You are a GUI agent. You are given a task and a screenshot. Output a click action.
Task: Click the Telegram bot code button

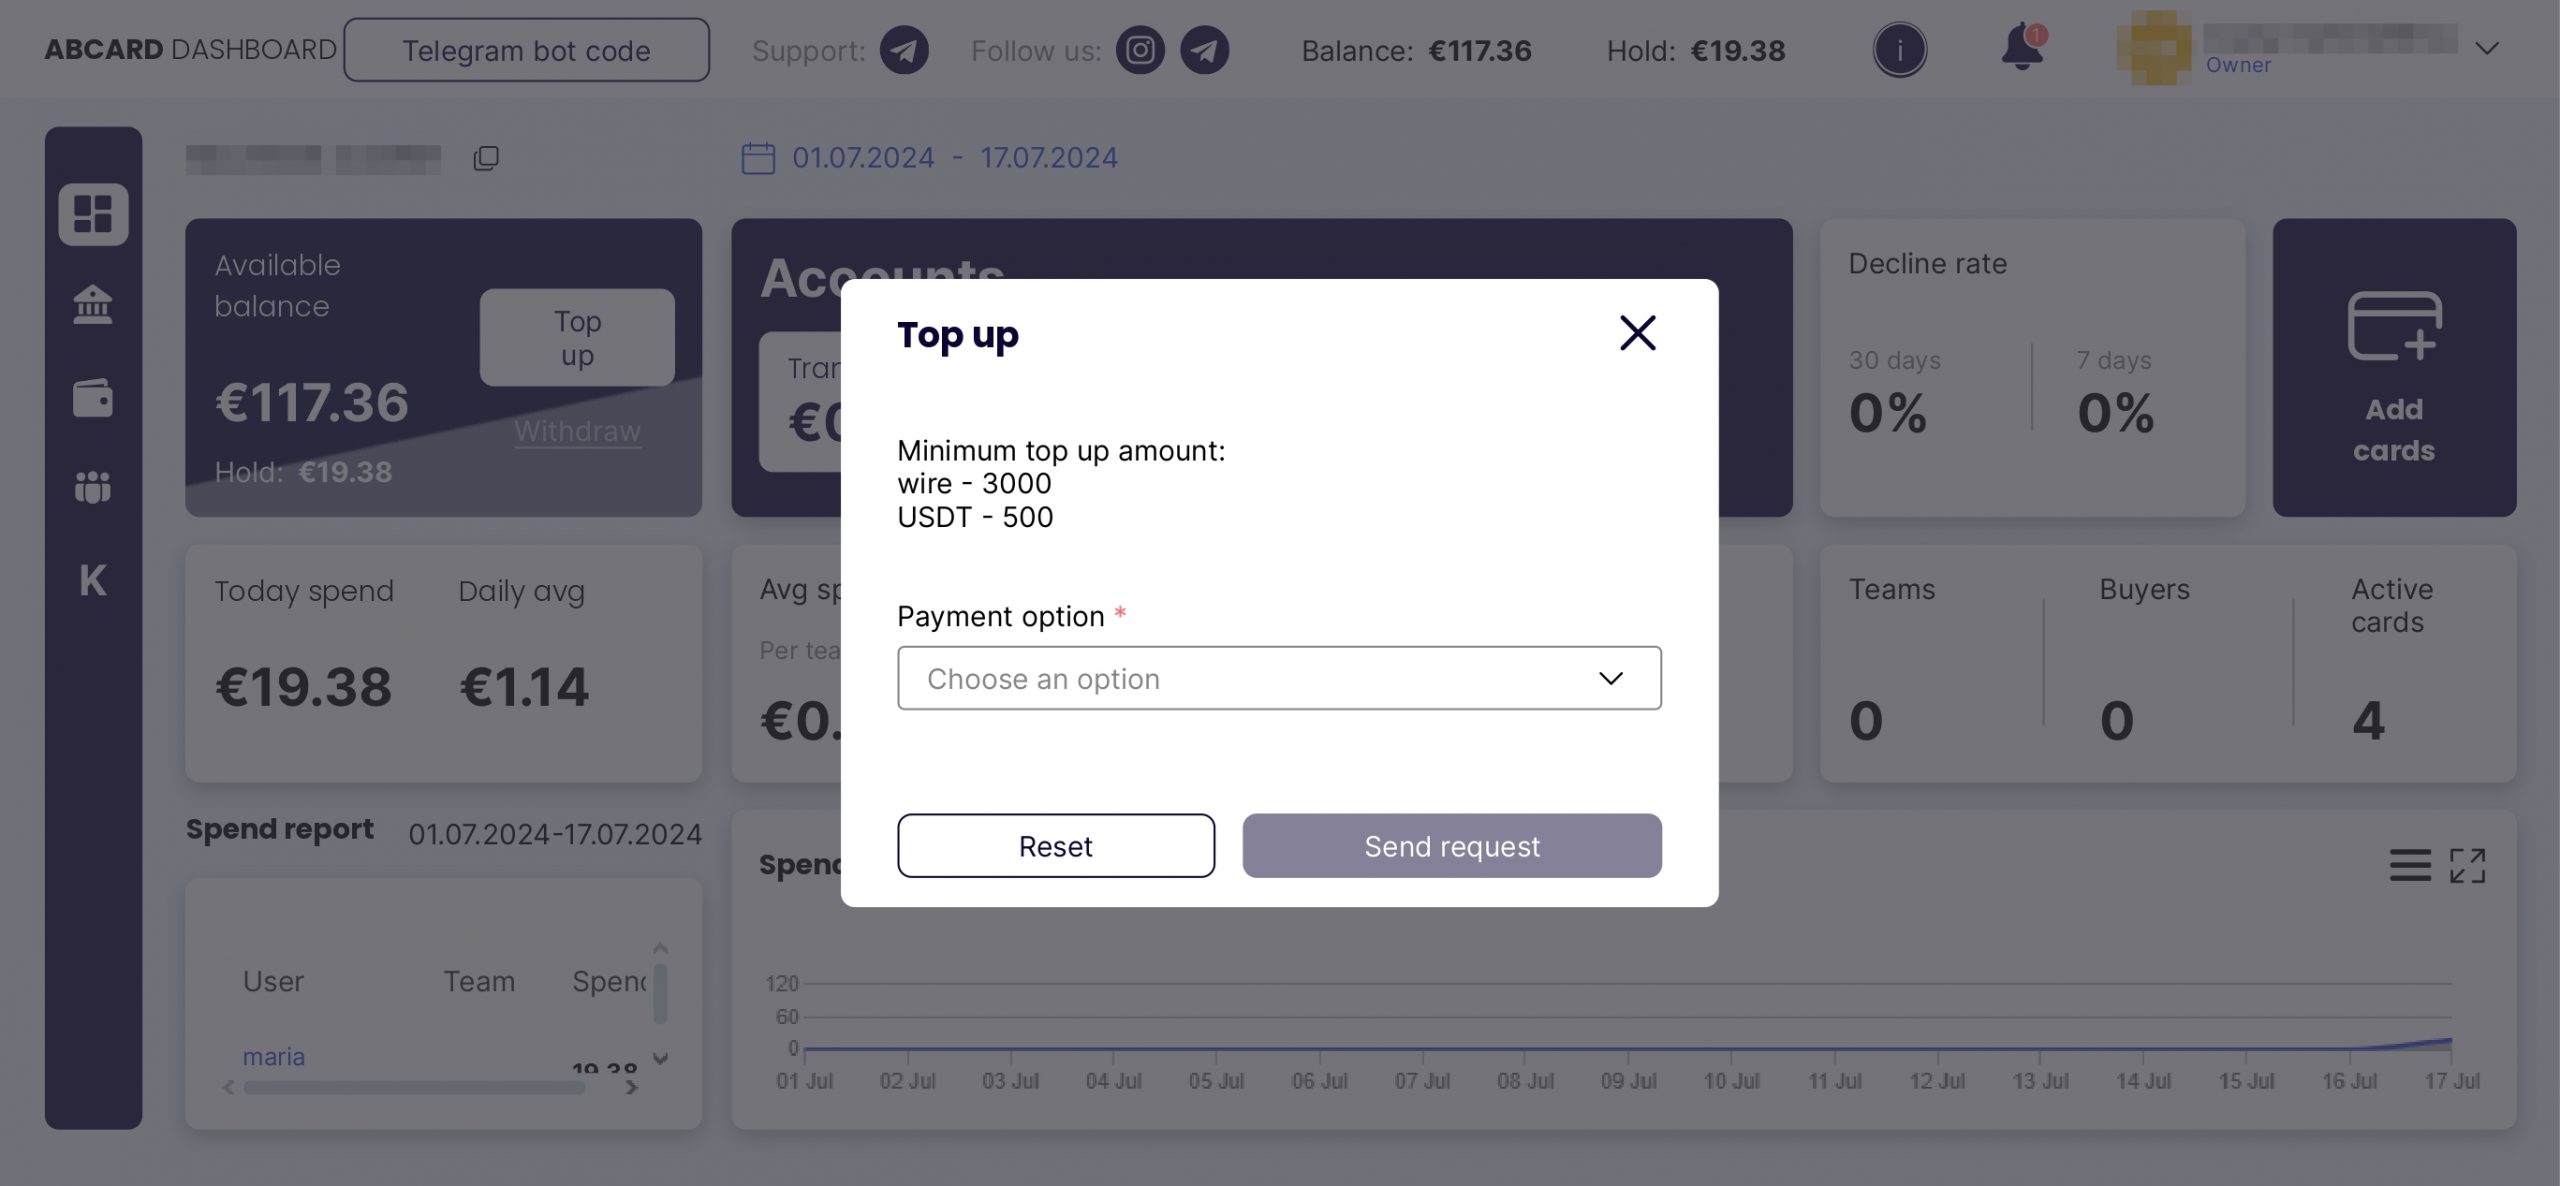pyautogui.click(x=526, y=50)
